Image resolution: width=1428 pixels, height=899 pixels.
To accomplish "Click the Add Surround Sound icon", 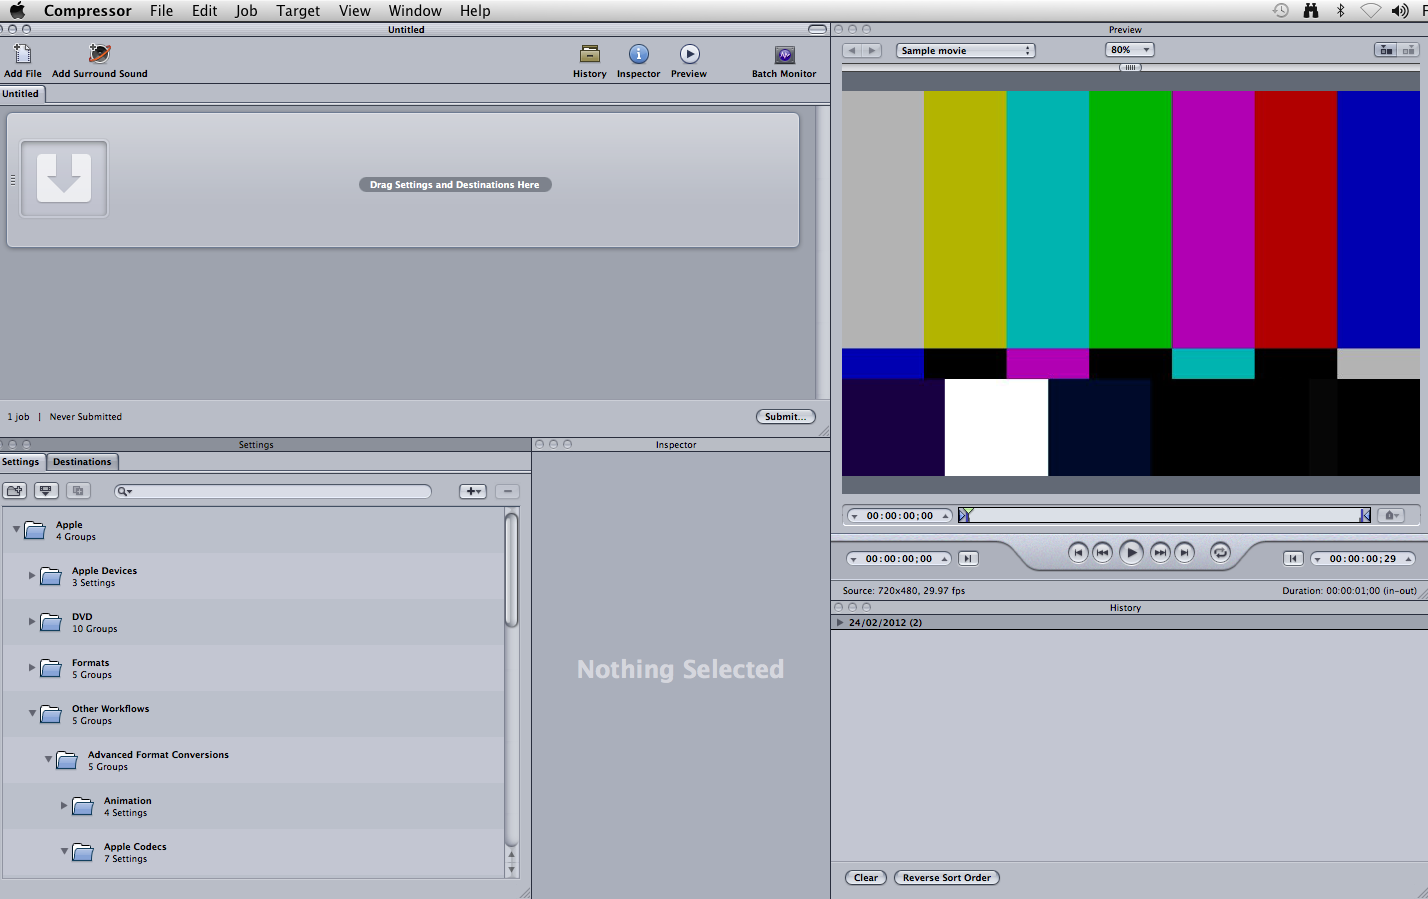I will pyautogui.click(x=99, y=54).
